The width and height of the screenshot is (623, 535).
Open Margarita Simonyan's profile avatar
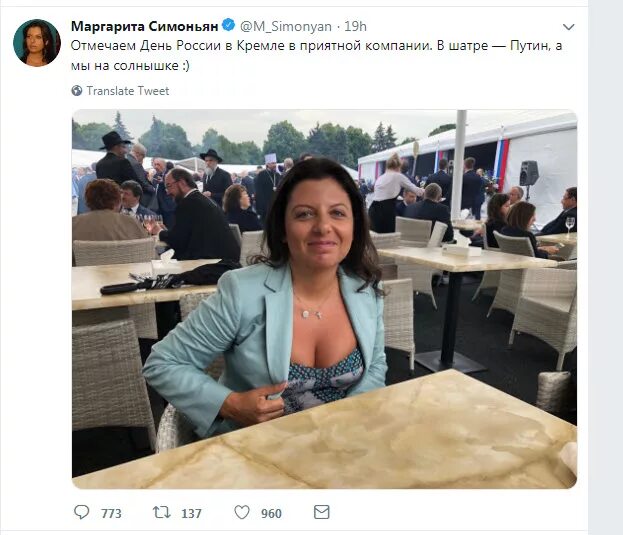click(37, 43)
